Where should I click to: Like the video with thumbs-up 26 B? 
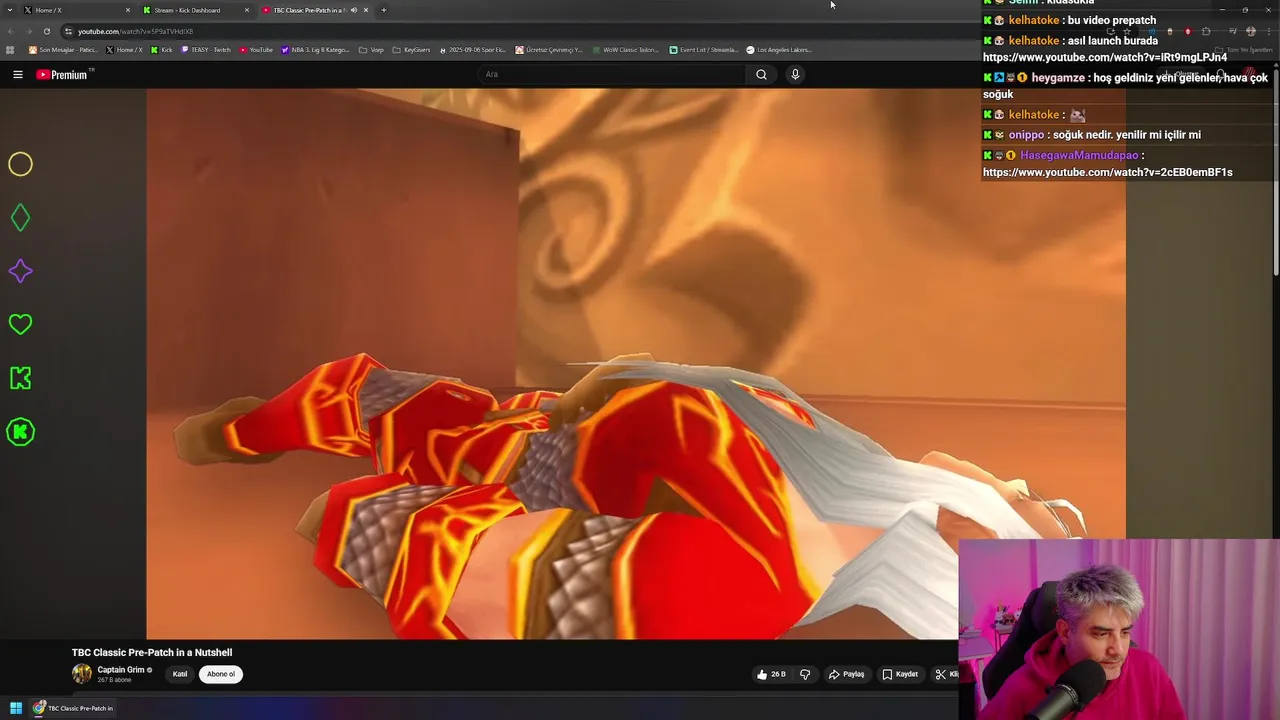[771, 674]
